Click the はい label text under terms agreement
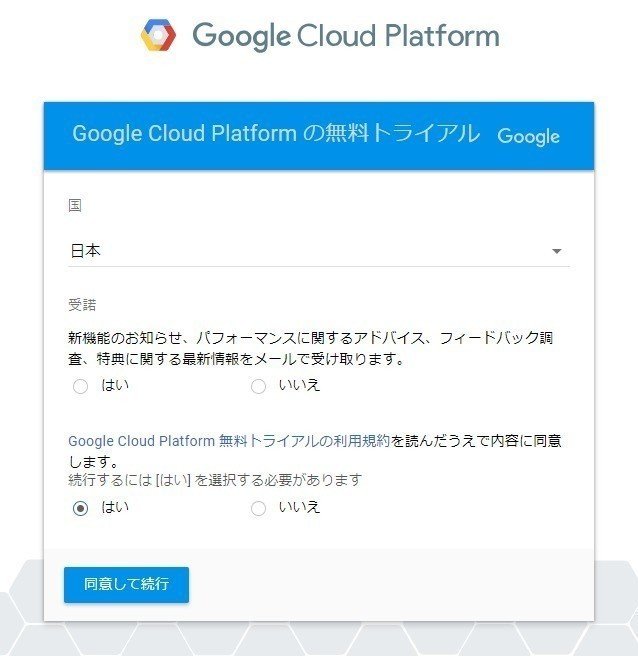638x656 pixels. (115, 507)
